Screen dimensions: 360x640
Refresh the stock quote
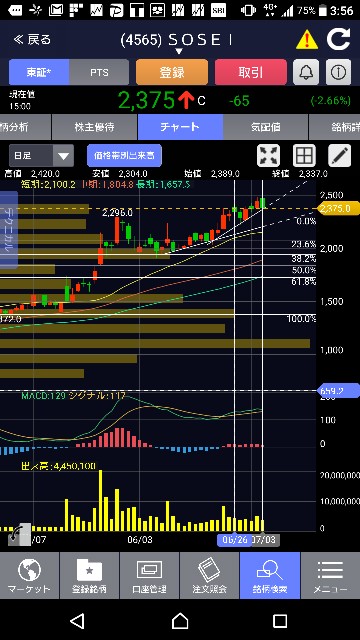338,40
